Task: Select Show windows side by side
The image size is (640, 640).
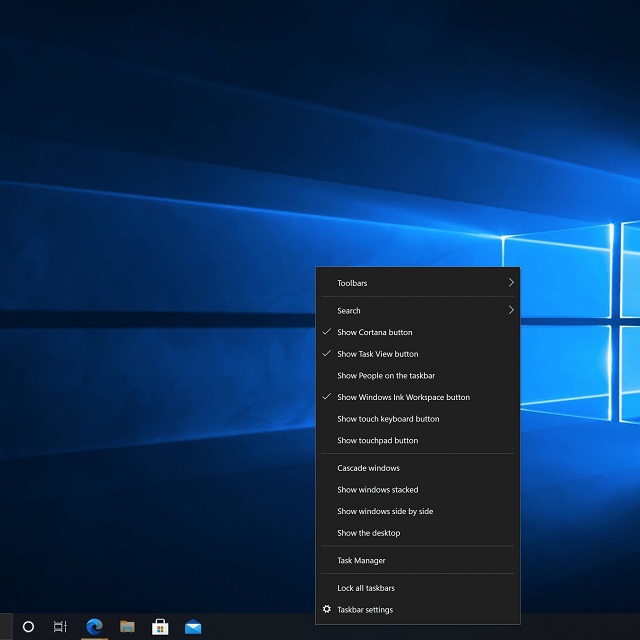Action: (x=418, y=511)
